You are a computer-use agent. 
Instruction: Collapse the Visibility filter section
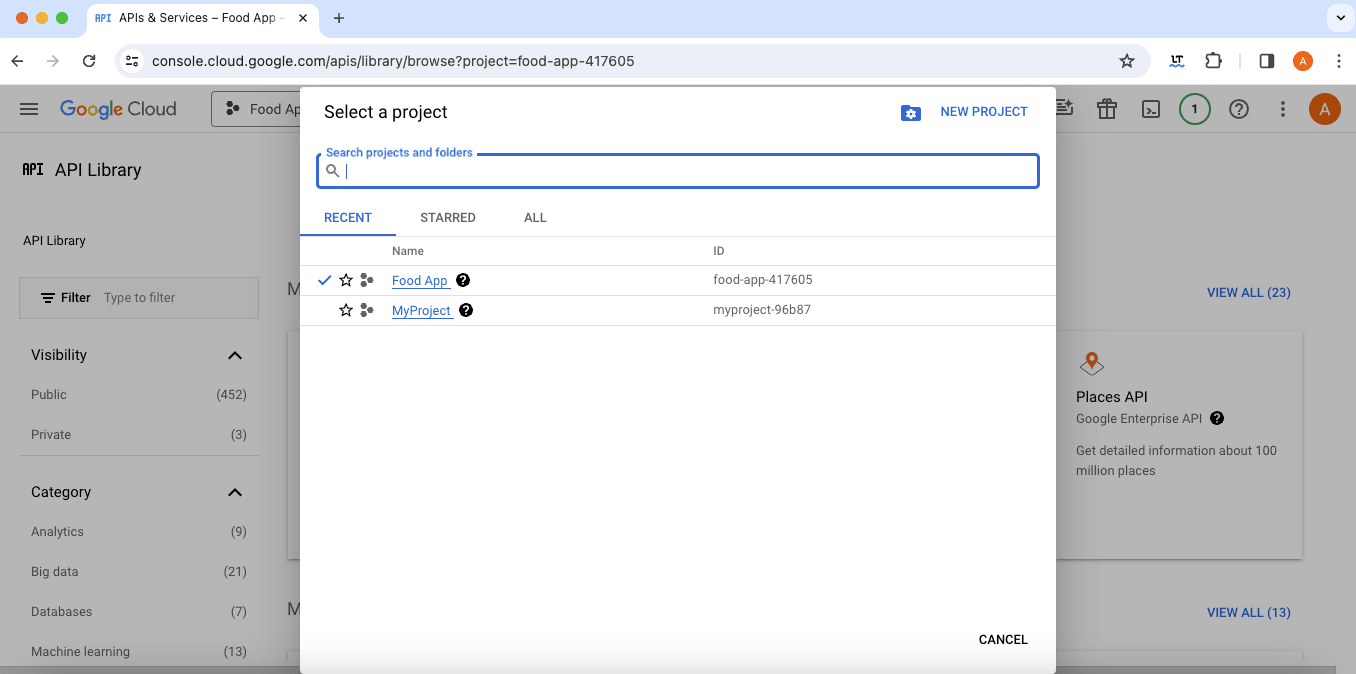(234, 355)
